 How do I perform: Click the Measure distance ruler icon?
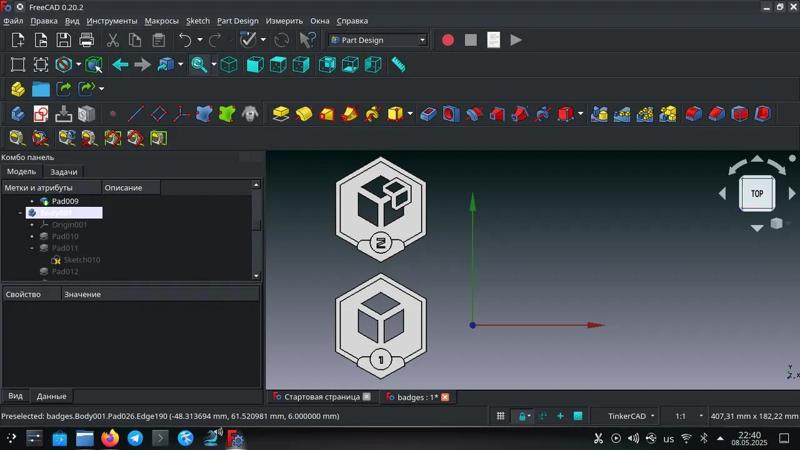point(398,65)
